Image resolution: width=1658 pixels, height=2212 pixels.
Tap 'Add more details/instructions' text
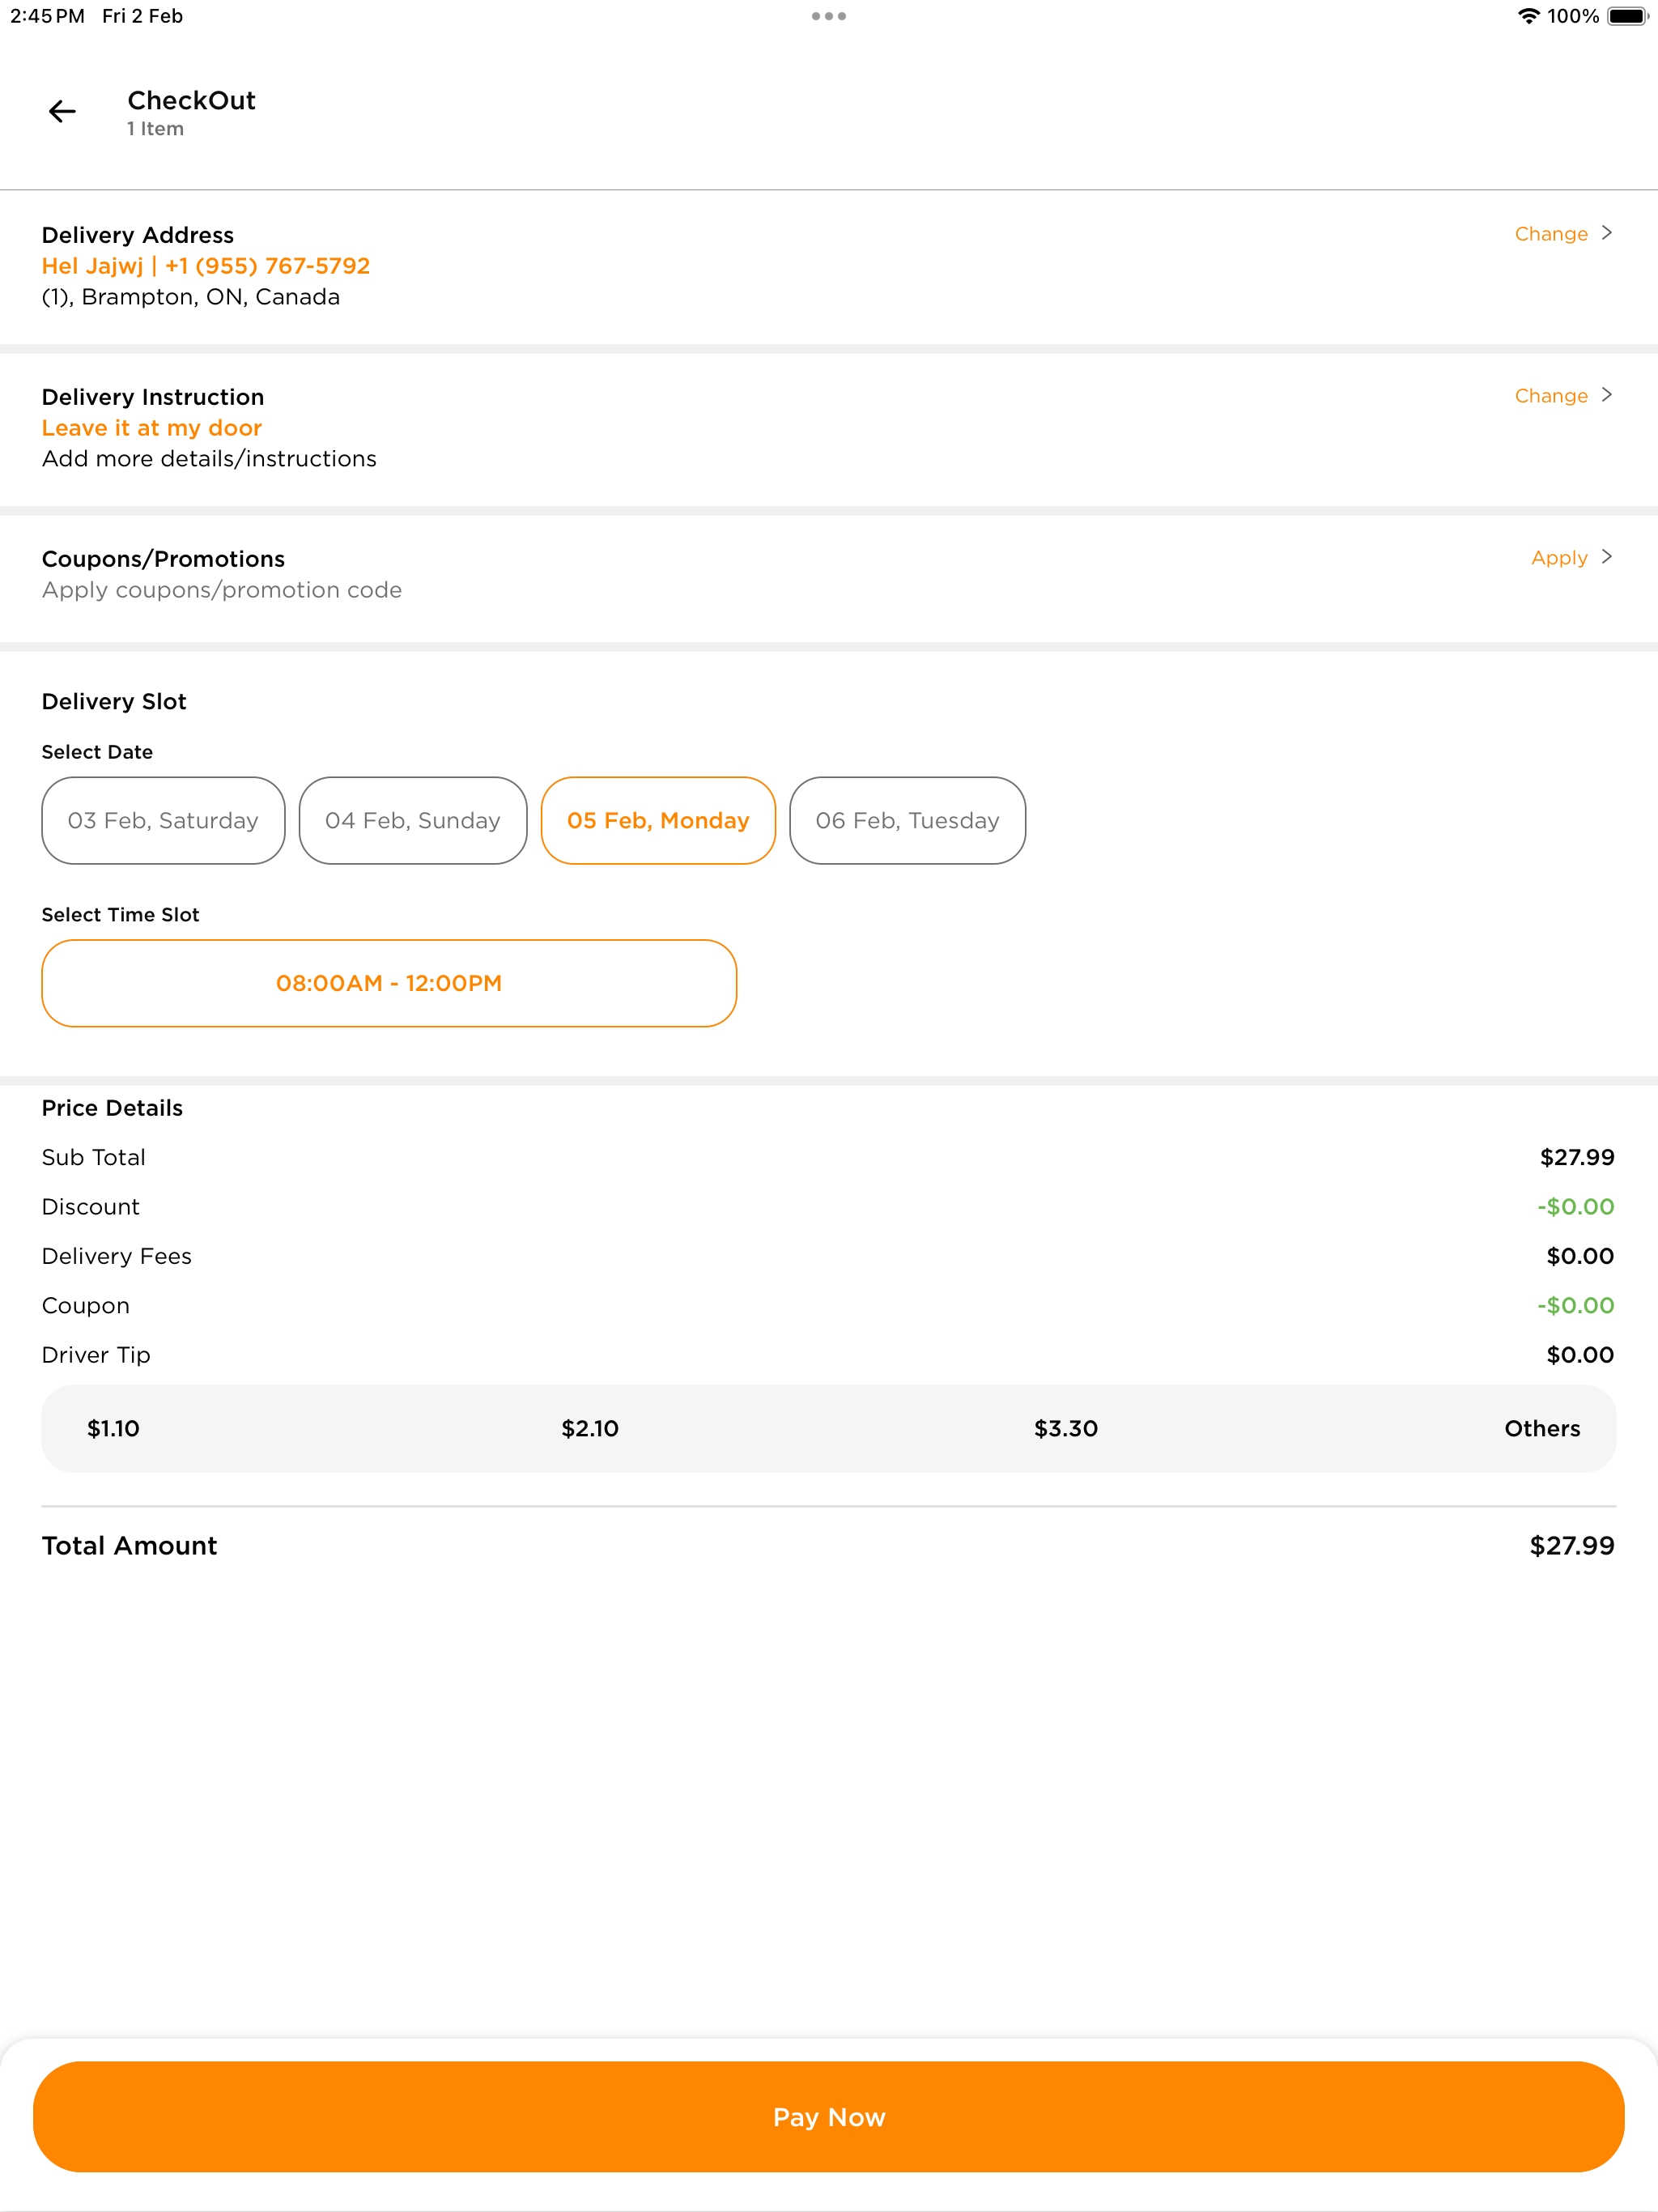(x=209, y=459)
